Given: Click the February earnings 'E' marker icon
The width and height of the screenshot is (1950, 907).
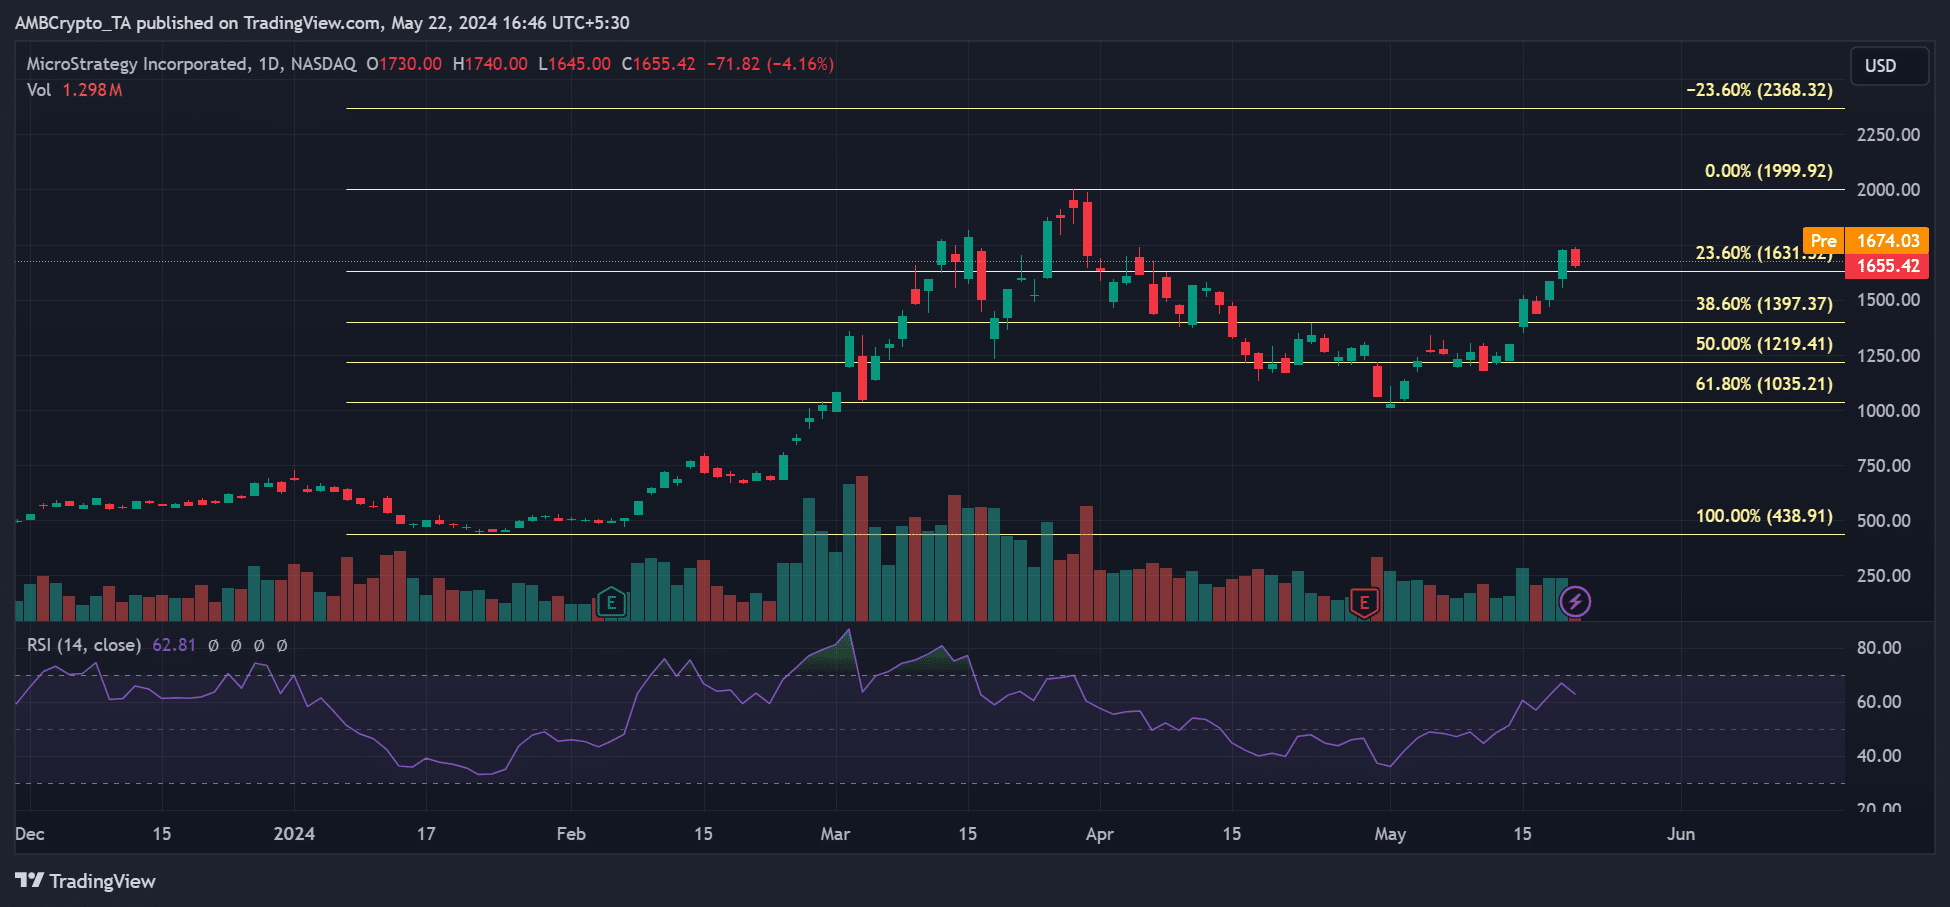Looking at the screenshot, I should coord(611,602).
